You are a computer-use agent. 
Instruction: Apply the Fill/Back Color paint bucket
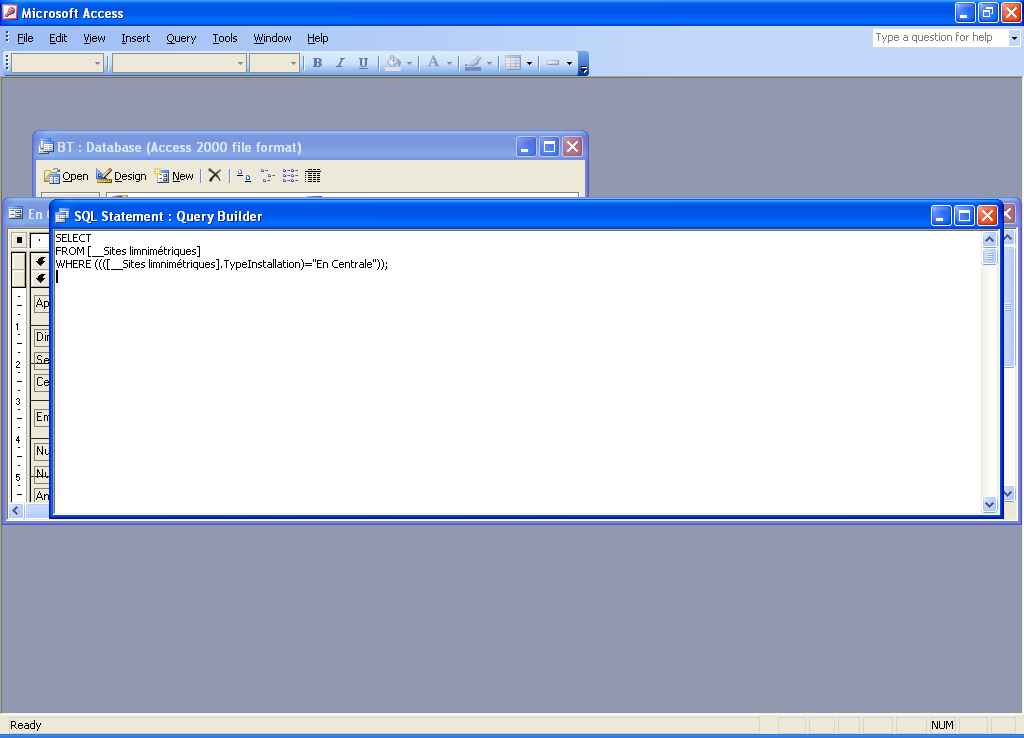point(393,63)
